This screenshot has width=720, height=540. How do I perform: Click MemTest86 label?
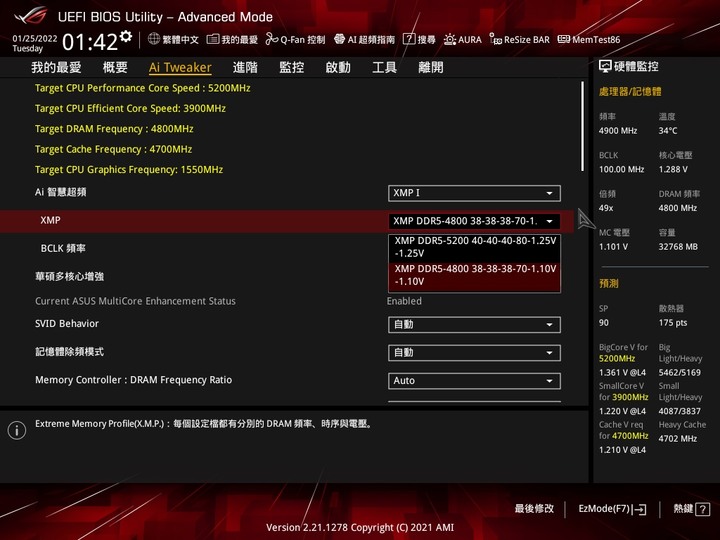pos(596,39)
